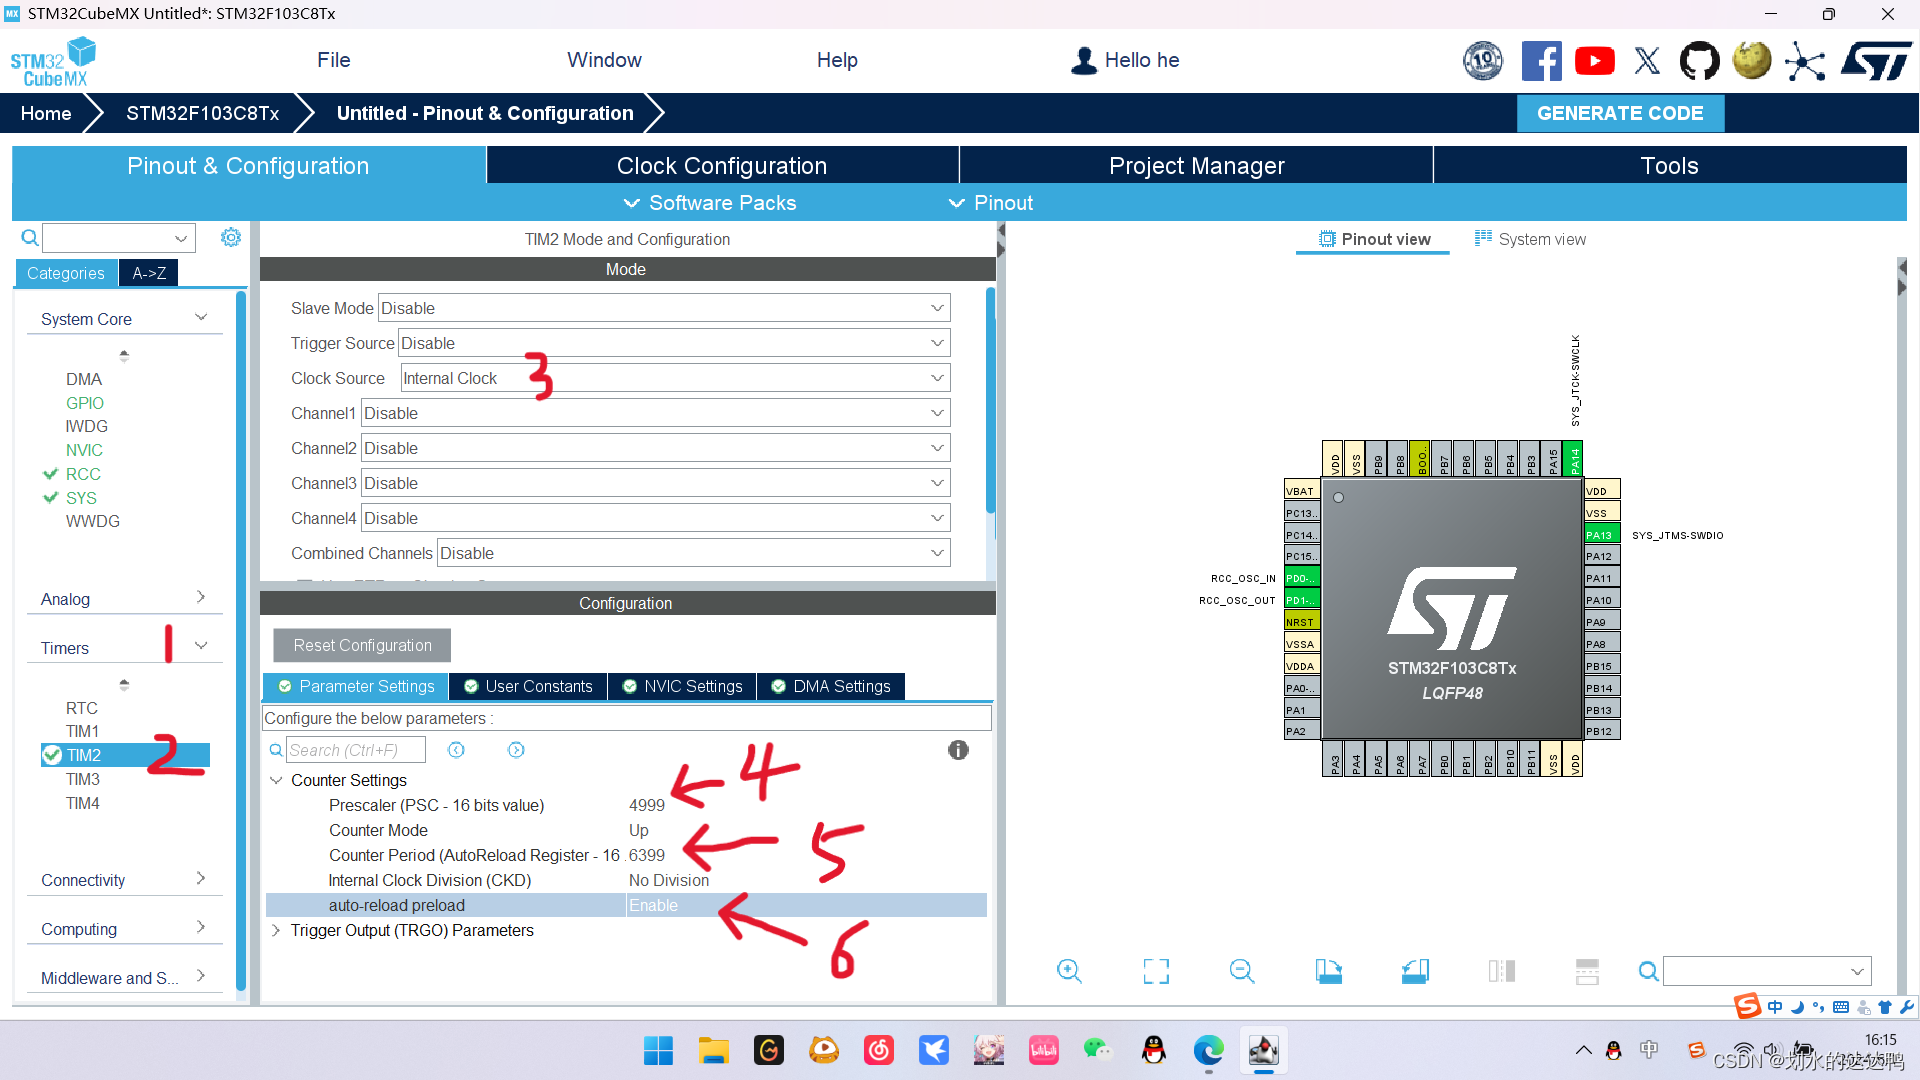Image resolution: width=1920 pixels, height=1080 pixels.
Task: Open Software Packs menu
Action: point(710,203)
